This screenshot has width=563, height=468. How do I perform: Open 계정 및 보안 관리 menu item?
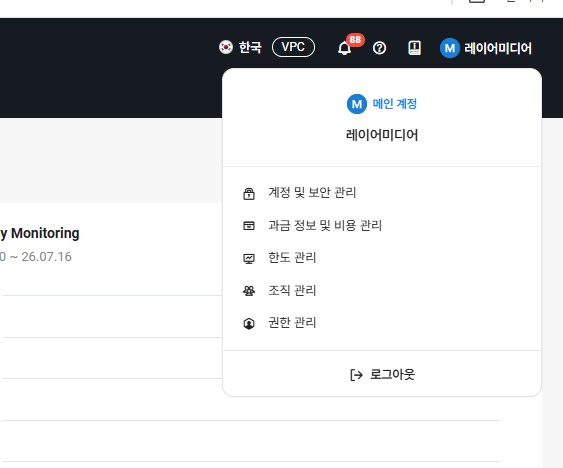312,193
